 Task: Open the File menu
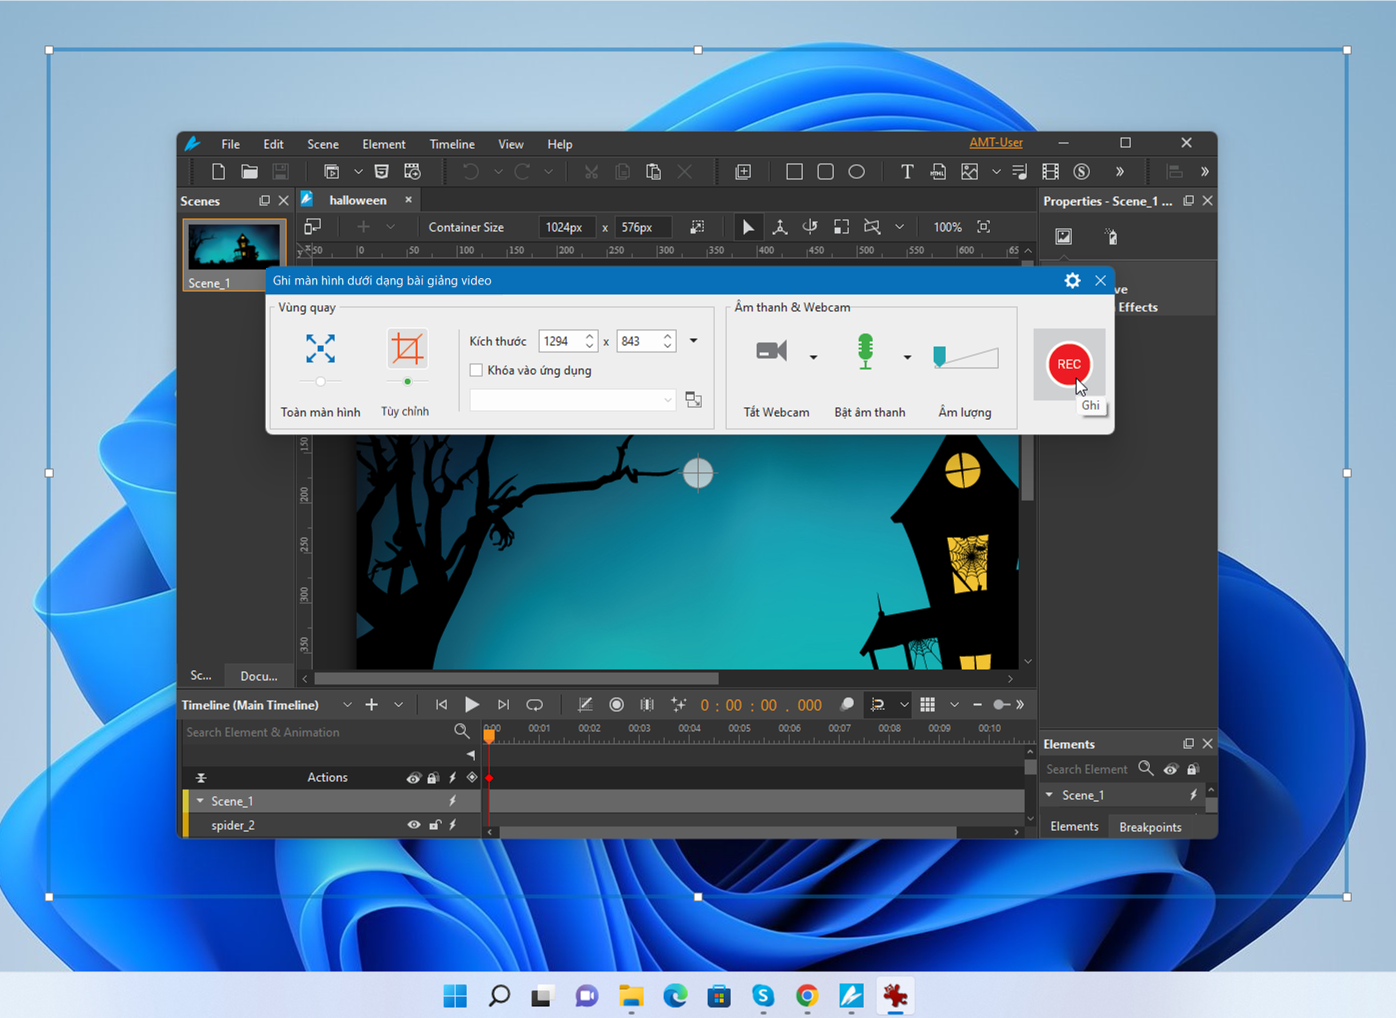tap(230, 144)
